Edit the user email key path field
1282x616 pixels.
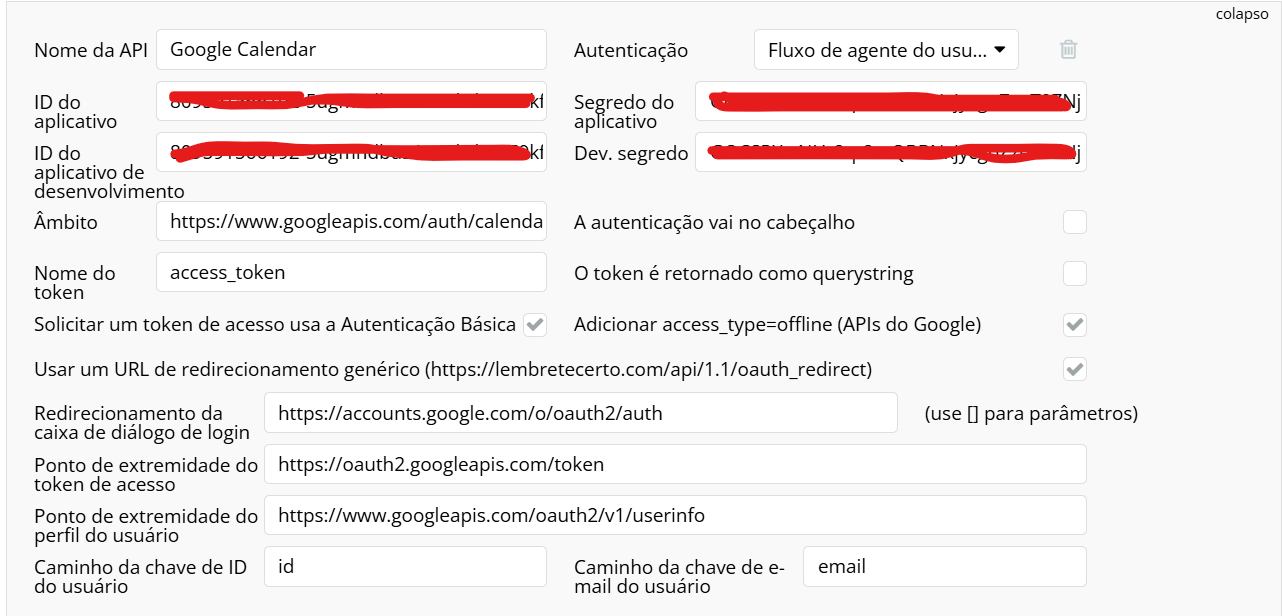pyautogui.click(x=944, y=566)
